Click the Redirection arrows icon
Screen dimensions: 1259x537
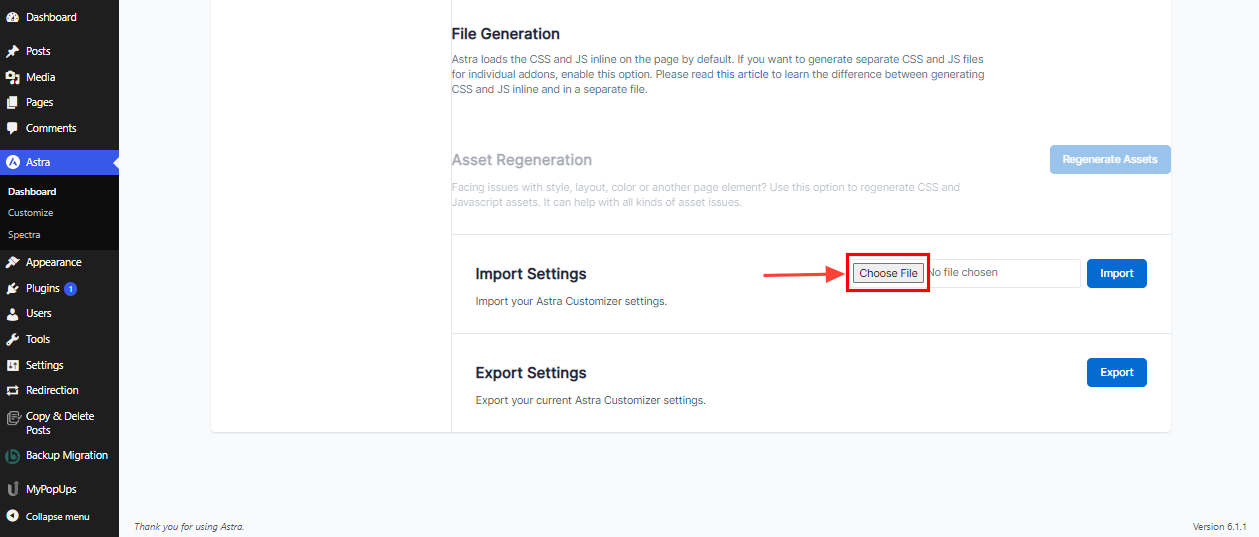pyautogui.click(x=12, y=390)
